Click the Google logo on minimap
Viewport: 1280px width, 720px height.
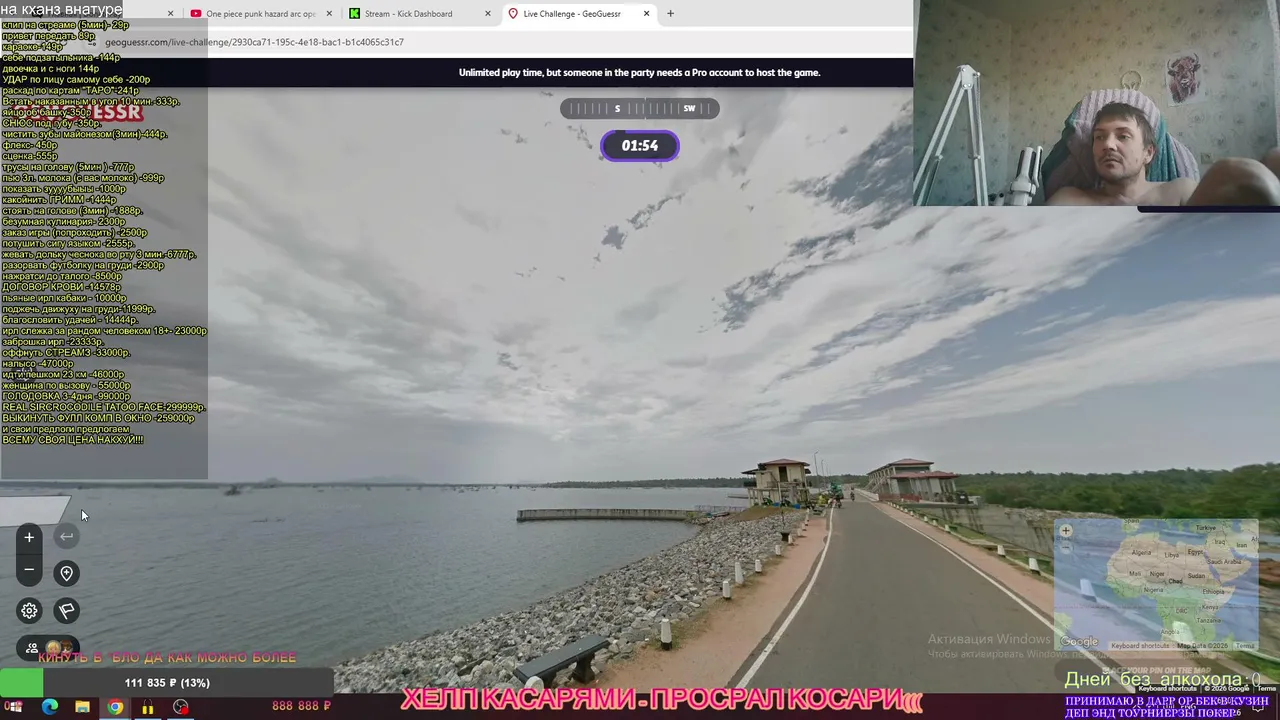click(1079, 642)
